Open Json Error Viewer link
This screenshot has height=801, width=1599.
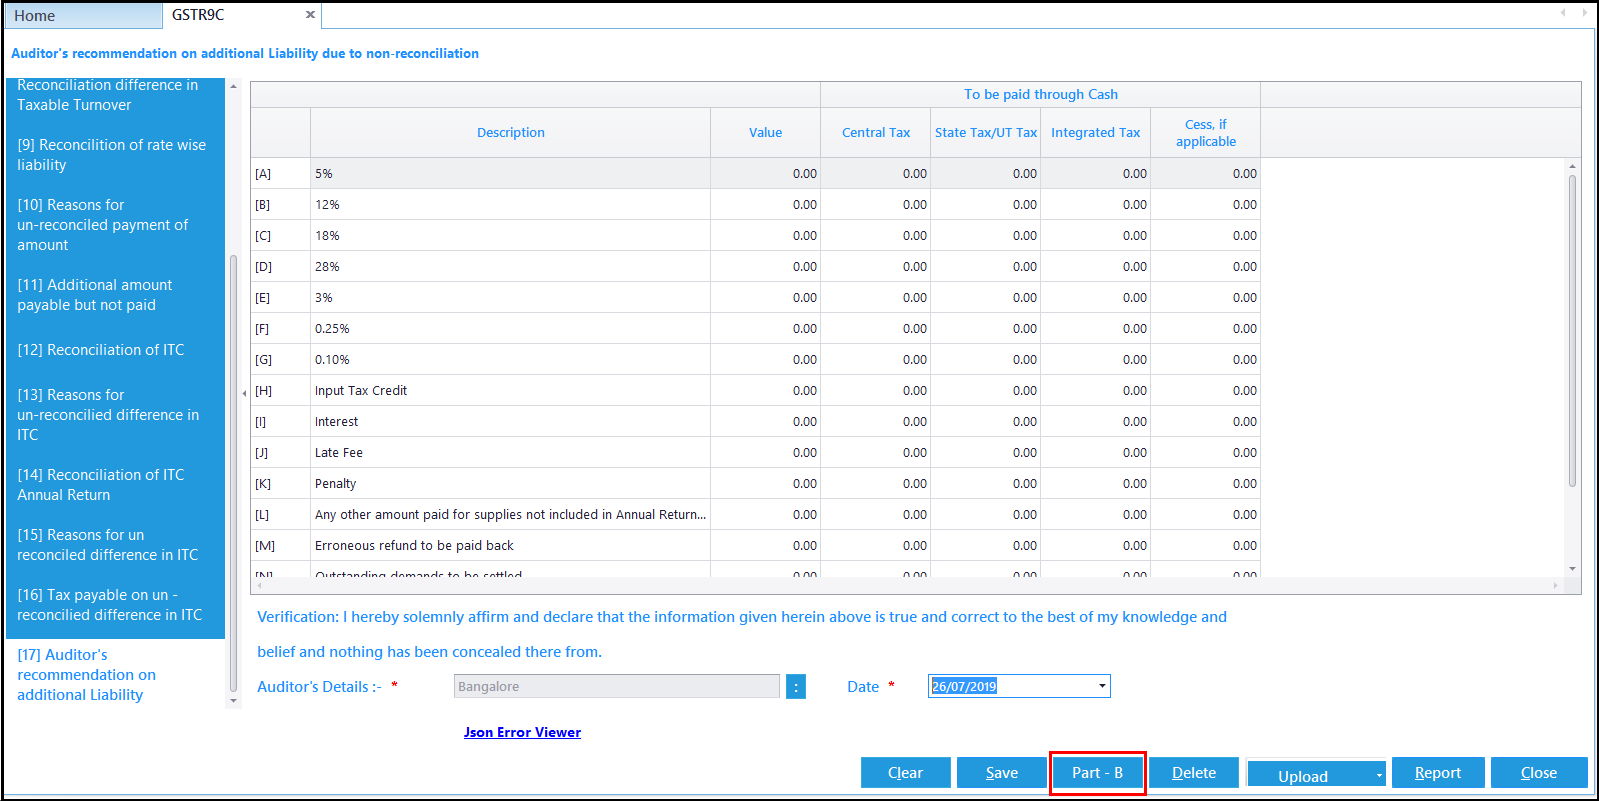point(522,732)
